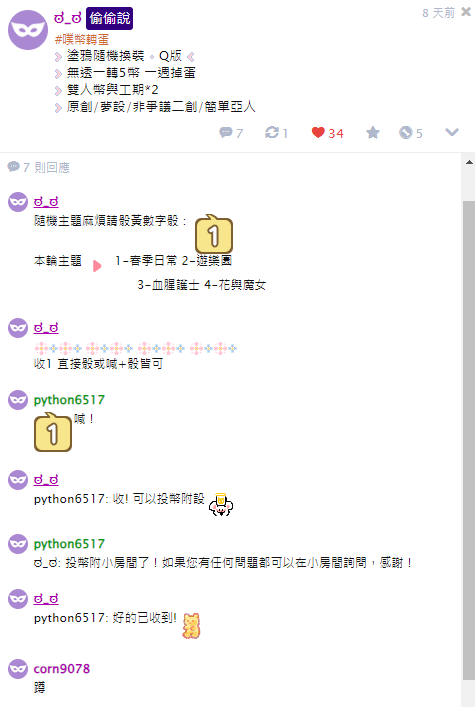Image resolution: width=475 pixels, height=707 pixels.
Task: Expand the chevron options menu on the post
Action: (x=452, y=132)
